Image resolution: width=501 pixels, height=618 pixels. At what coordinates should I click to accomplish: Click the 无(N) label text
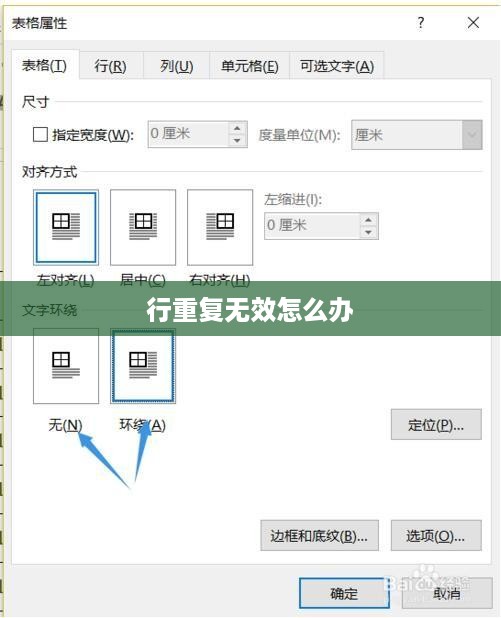click(x=65, y=425)
